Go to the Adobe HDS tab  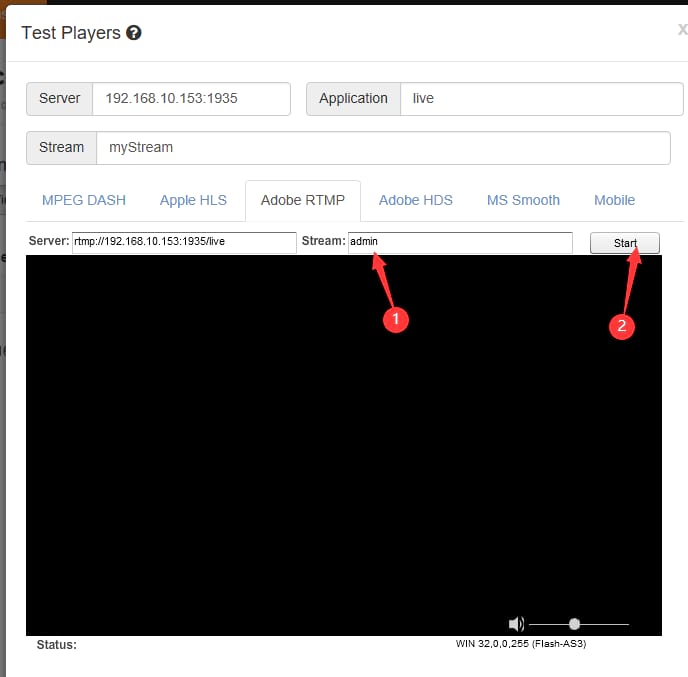[415, 200]
